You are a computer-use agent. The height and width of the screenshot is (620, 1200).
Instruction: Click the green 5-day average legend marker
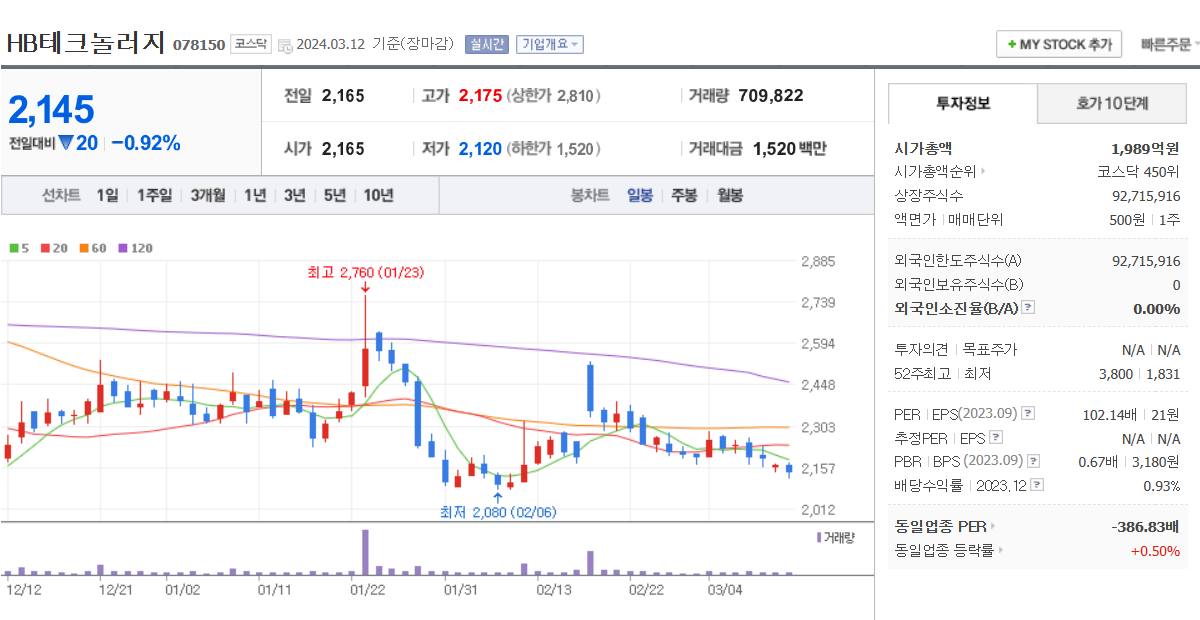click(13, 248)
